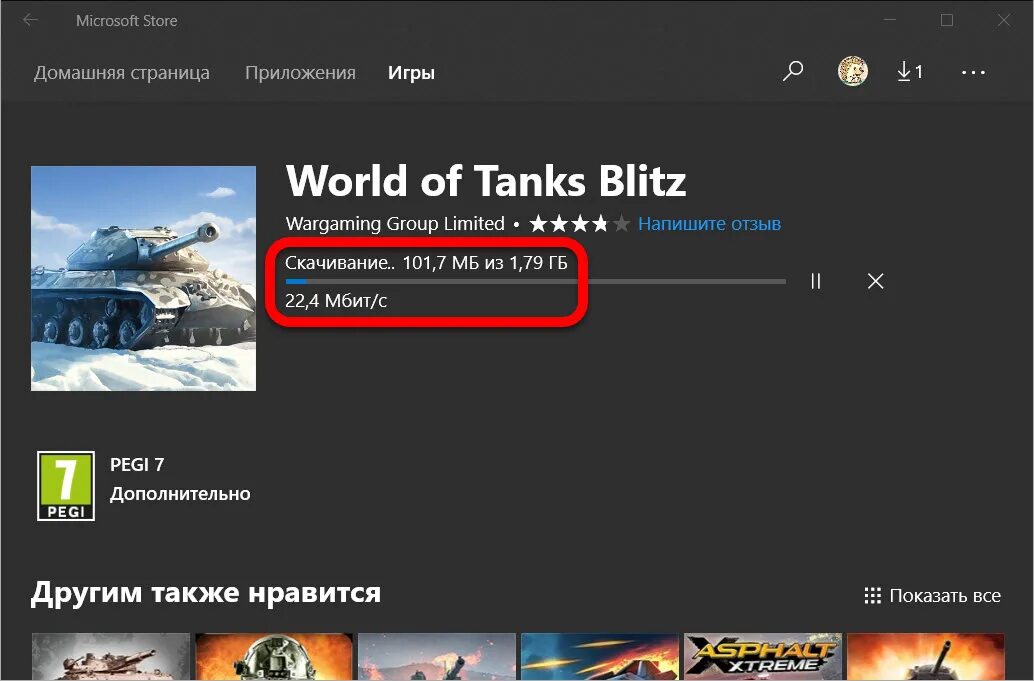Open the three-dots more menu
The height and width of the screenshot is (681, 1034).
pyautogui.click(x=973, y=73)
